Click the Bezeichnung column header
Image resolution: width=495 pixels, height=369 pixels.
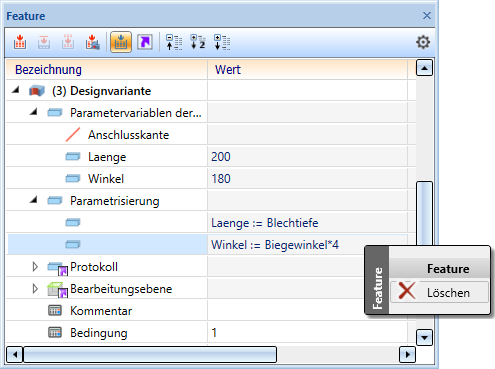(x=107, y=70)
